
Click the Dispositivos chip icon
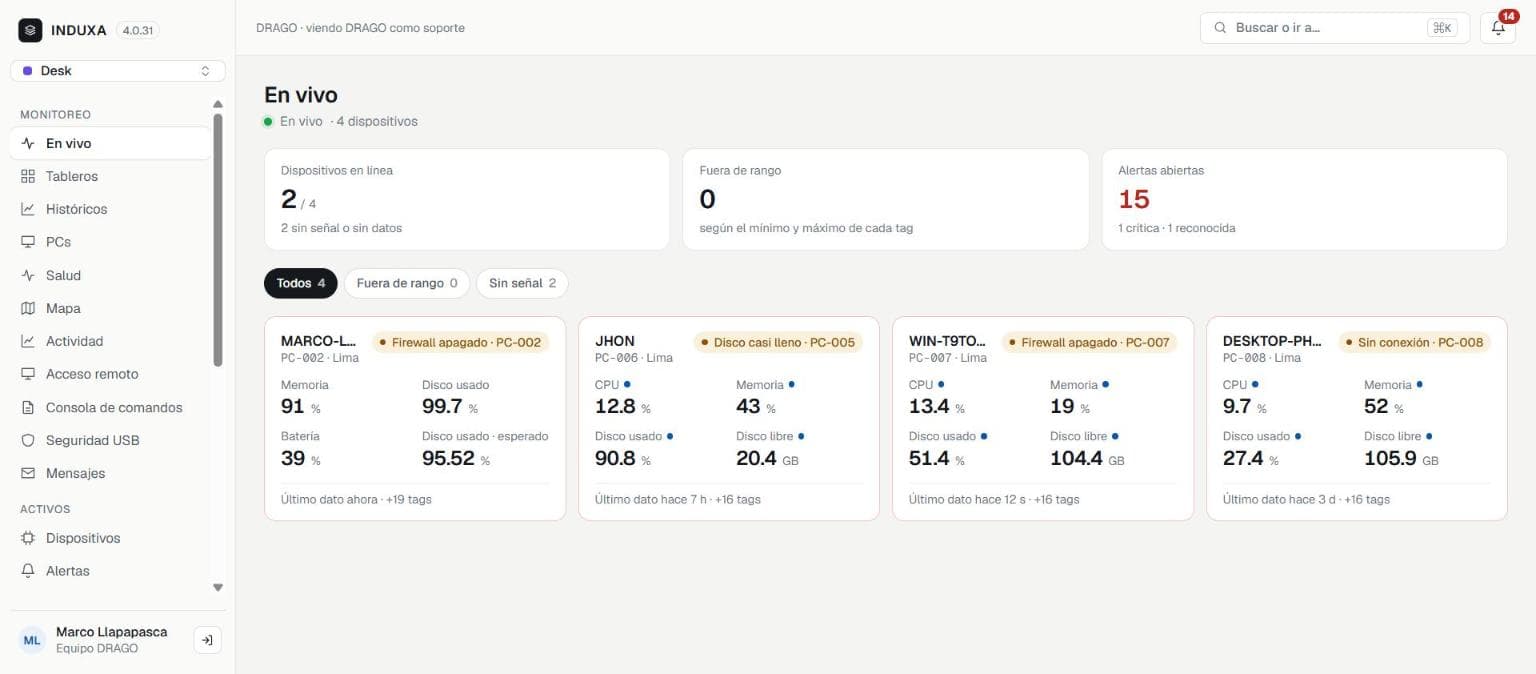coord(28,538)
